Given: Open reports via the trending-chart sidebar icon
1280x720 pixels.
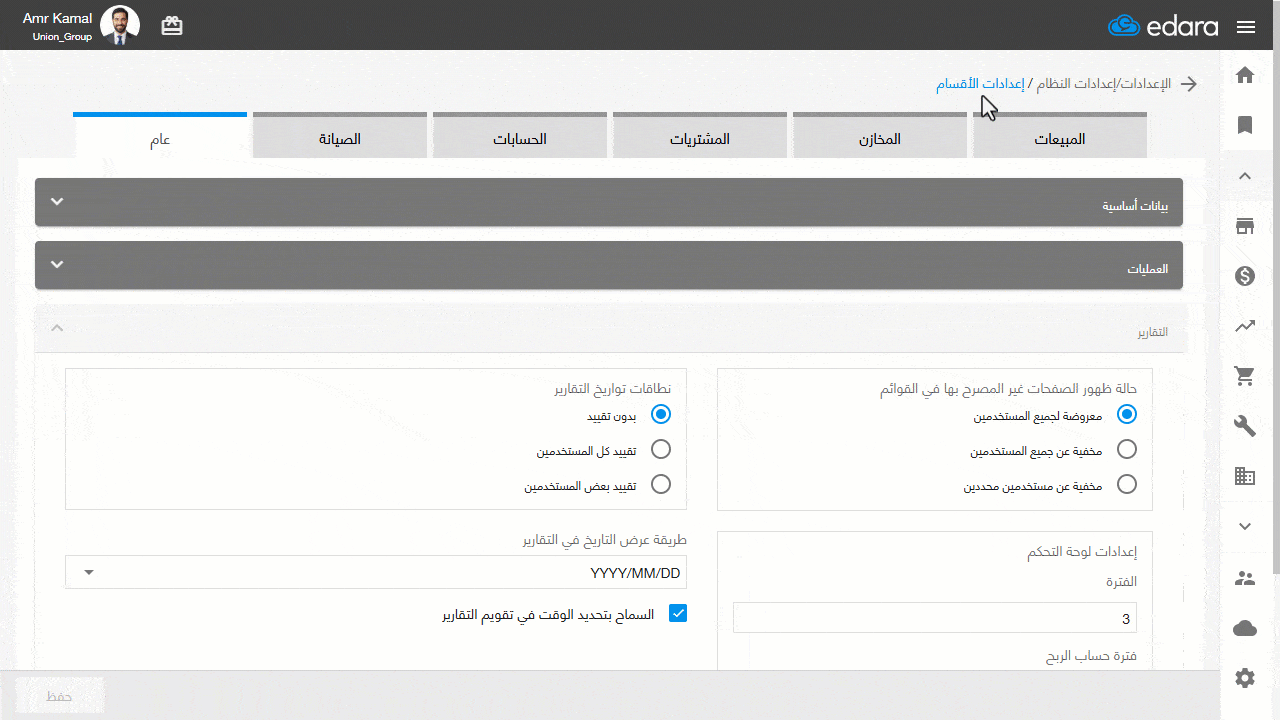Looking at the screenshot, I should click(1244, 325).
